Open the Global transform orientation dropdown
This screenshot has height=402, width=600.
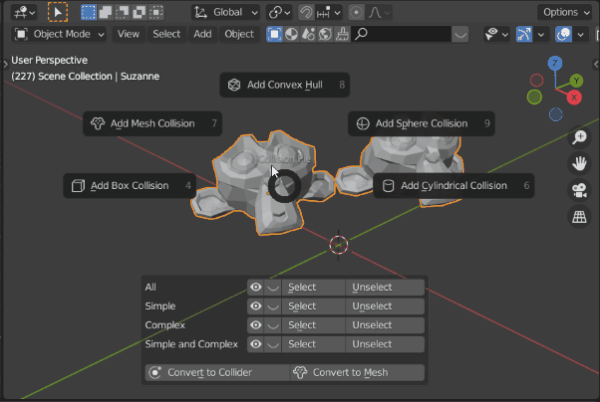click(x=226, y=13)
